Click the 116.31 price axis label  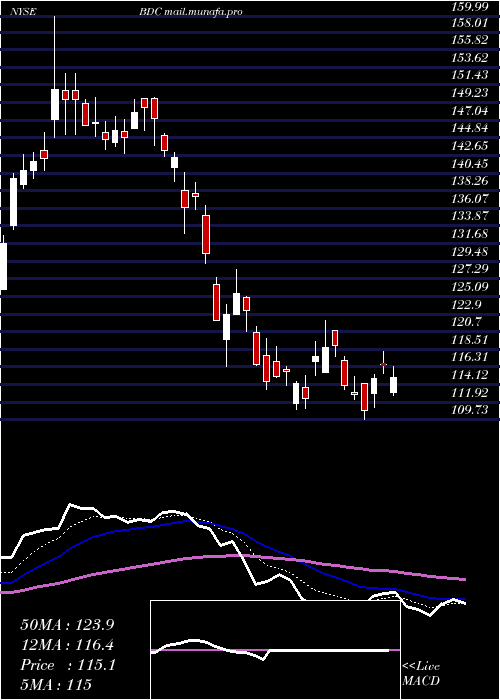coord(468,357)
